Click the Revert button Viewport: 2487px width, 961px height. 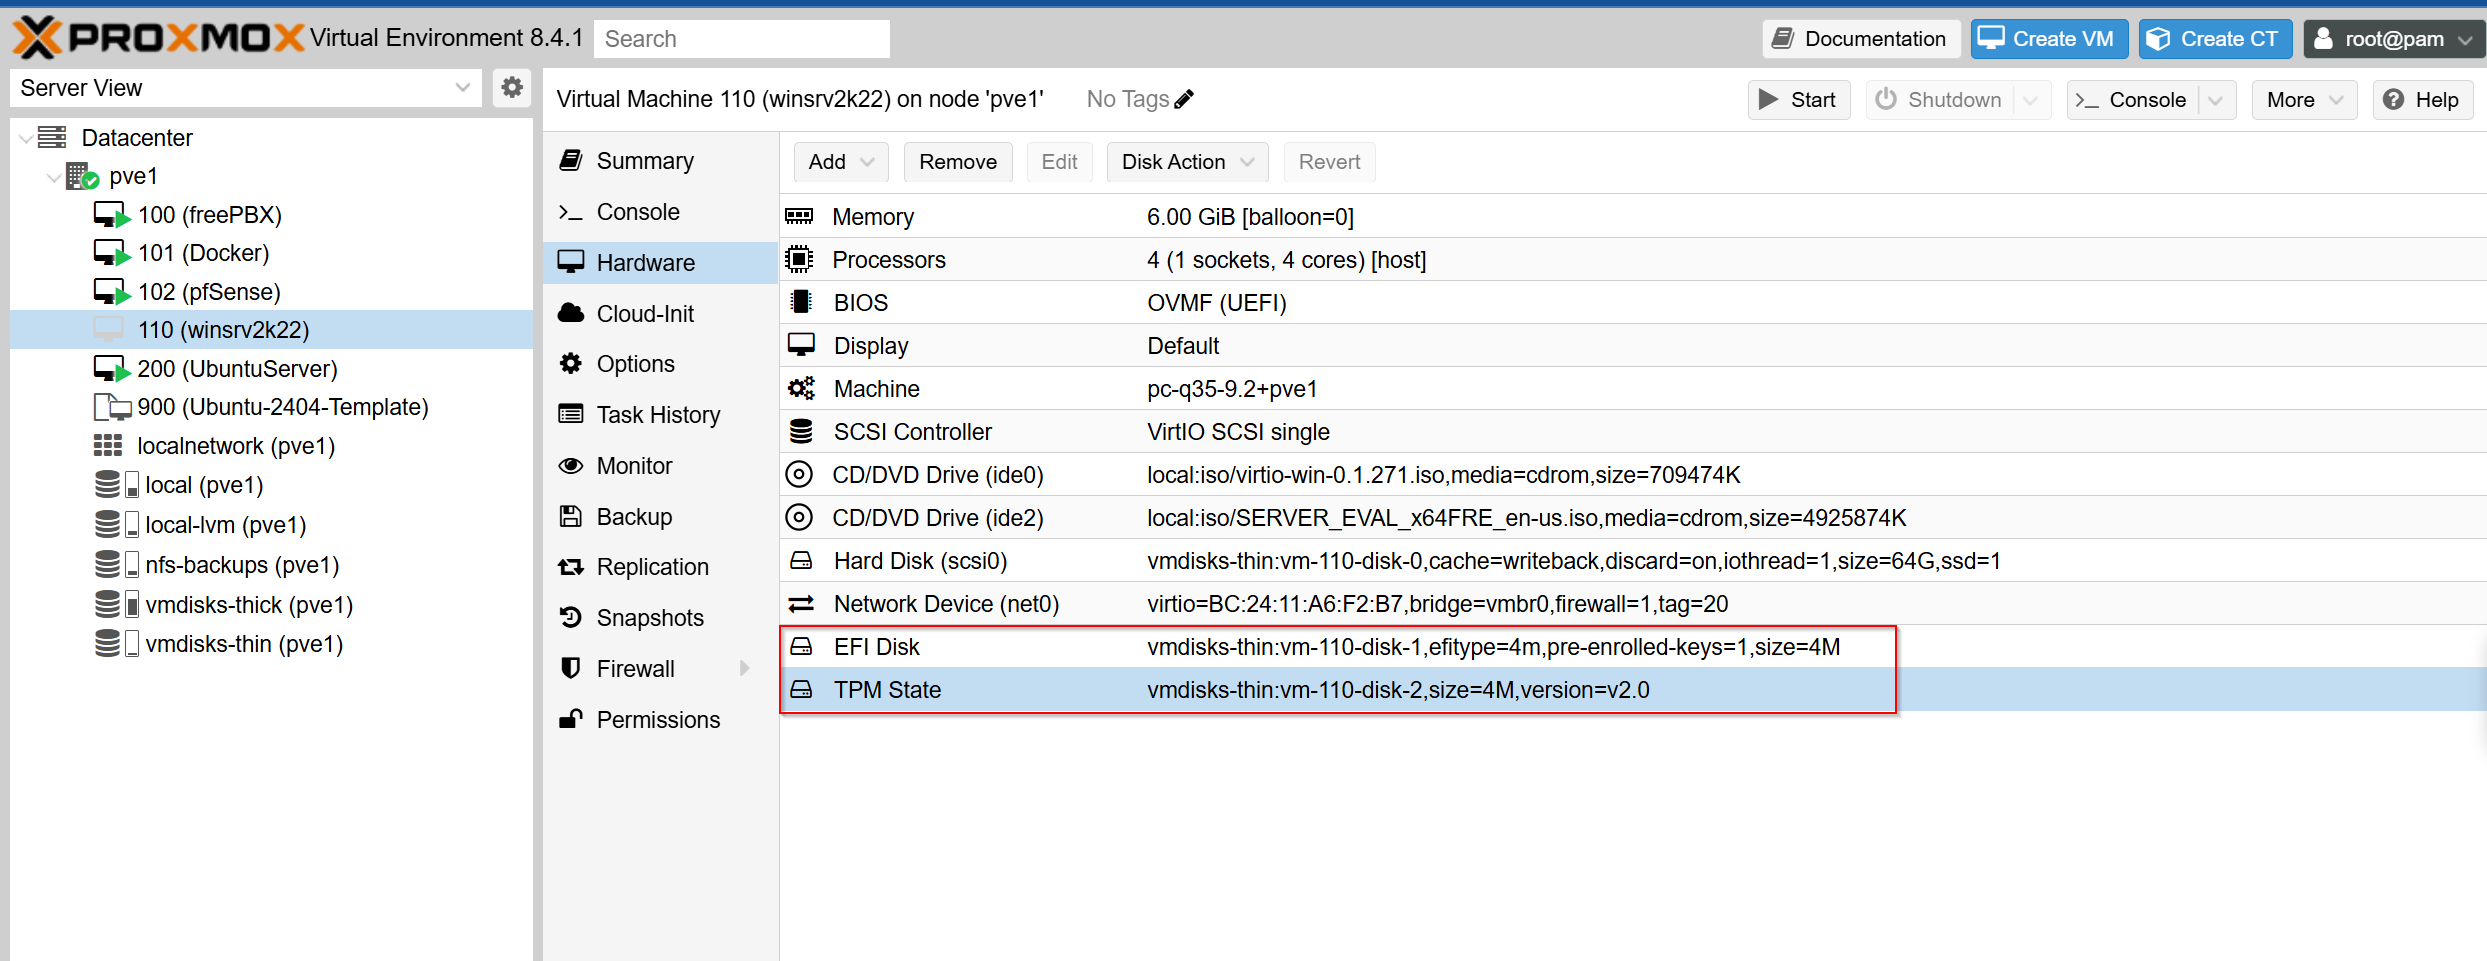(1329, 162)
